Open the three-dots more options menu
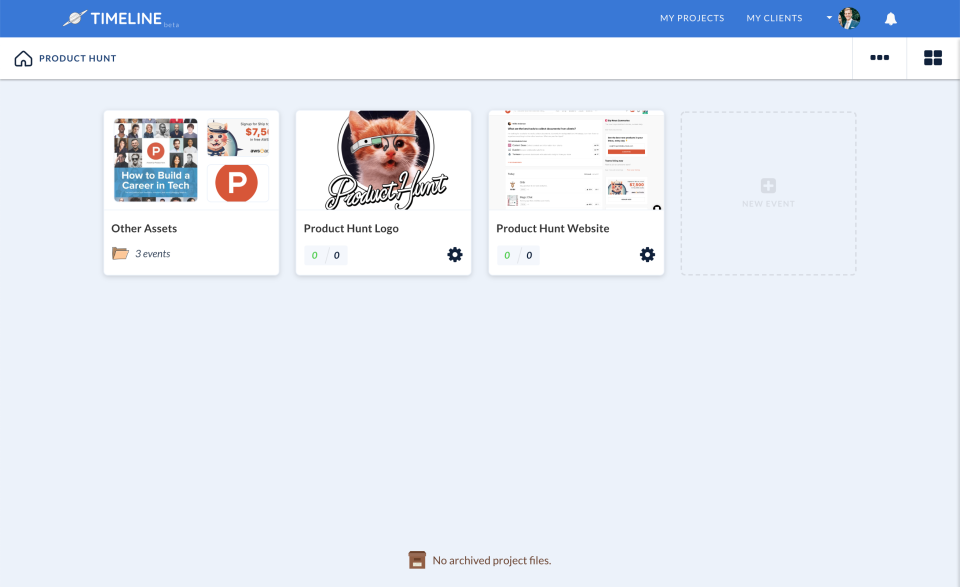 coord(879,58)
